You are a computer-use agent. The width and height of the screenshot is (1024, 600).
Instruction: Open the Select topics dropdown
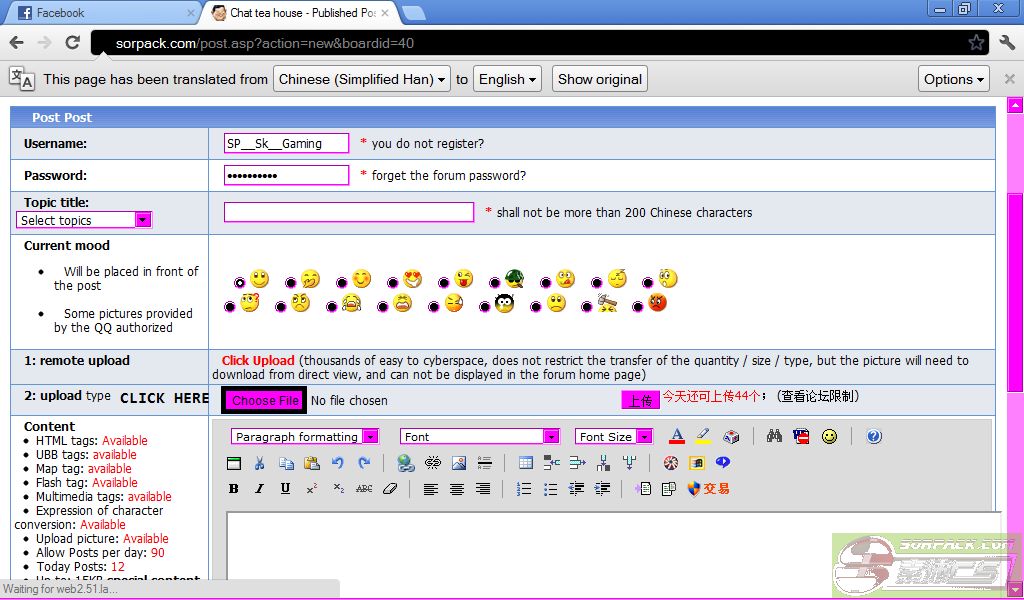coord(84,220)
